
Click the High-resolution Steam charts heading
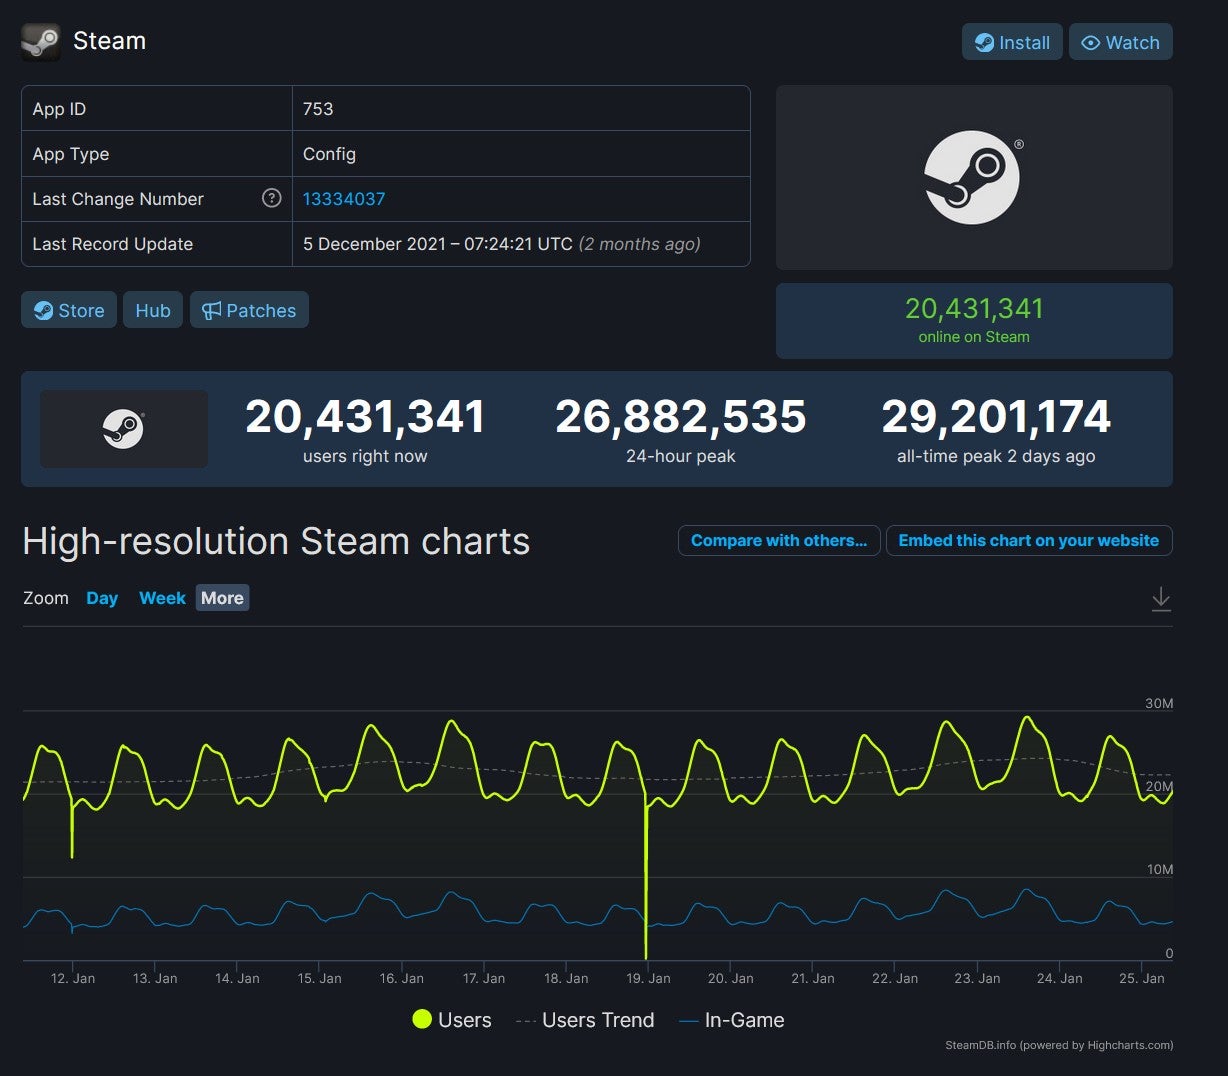point(276,541)
